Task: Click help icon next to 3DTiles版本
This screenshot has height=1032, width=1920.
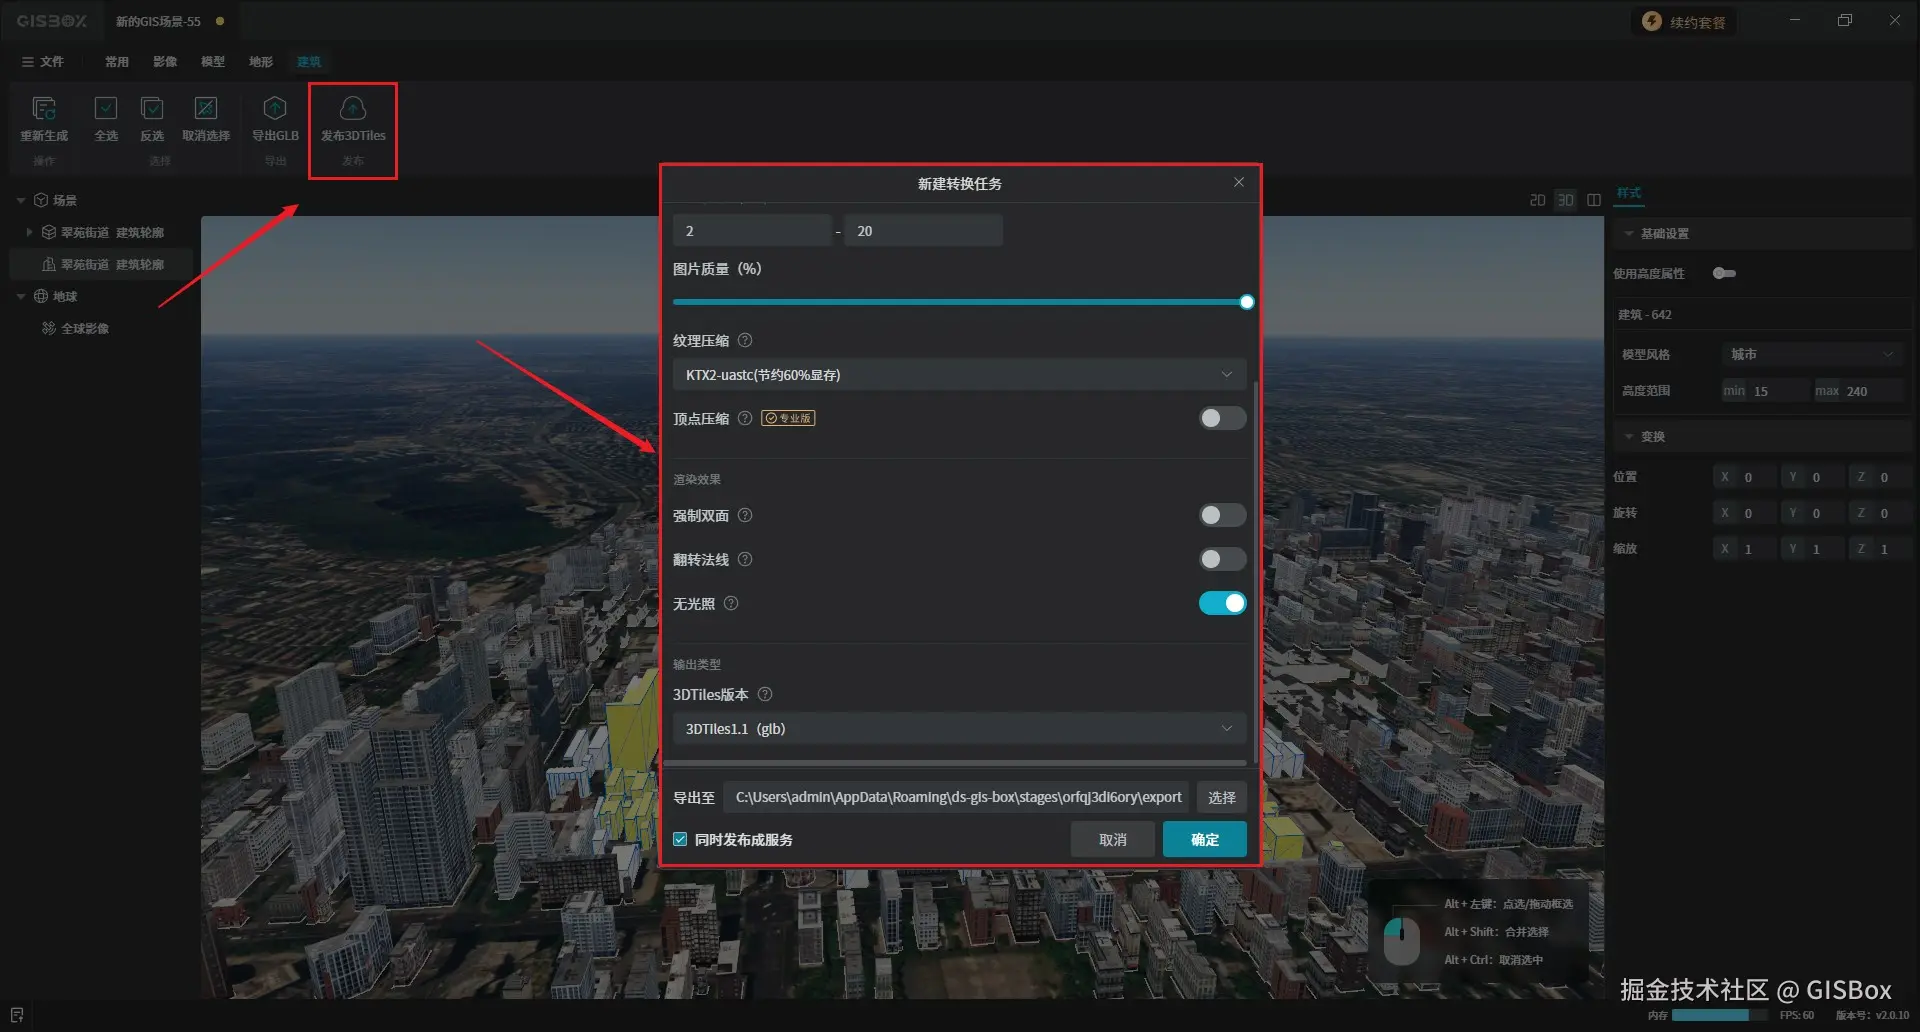Action: (x=765, y=695)
